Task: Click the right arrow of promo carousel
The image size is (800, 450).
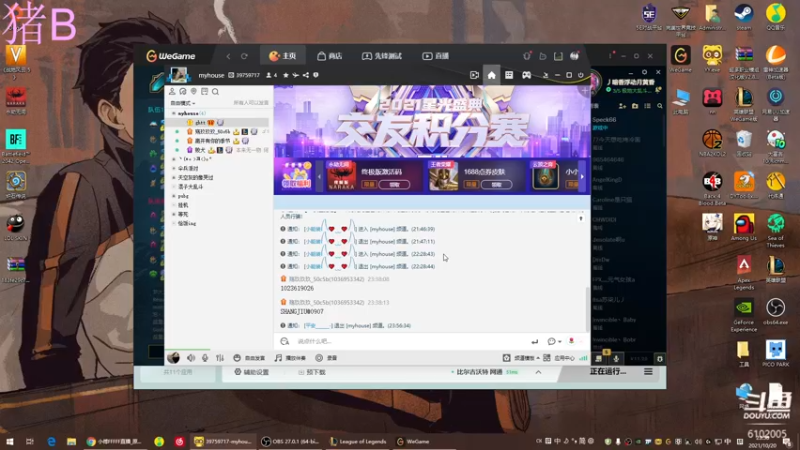Action: click(x=582, y=177)
